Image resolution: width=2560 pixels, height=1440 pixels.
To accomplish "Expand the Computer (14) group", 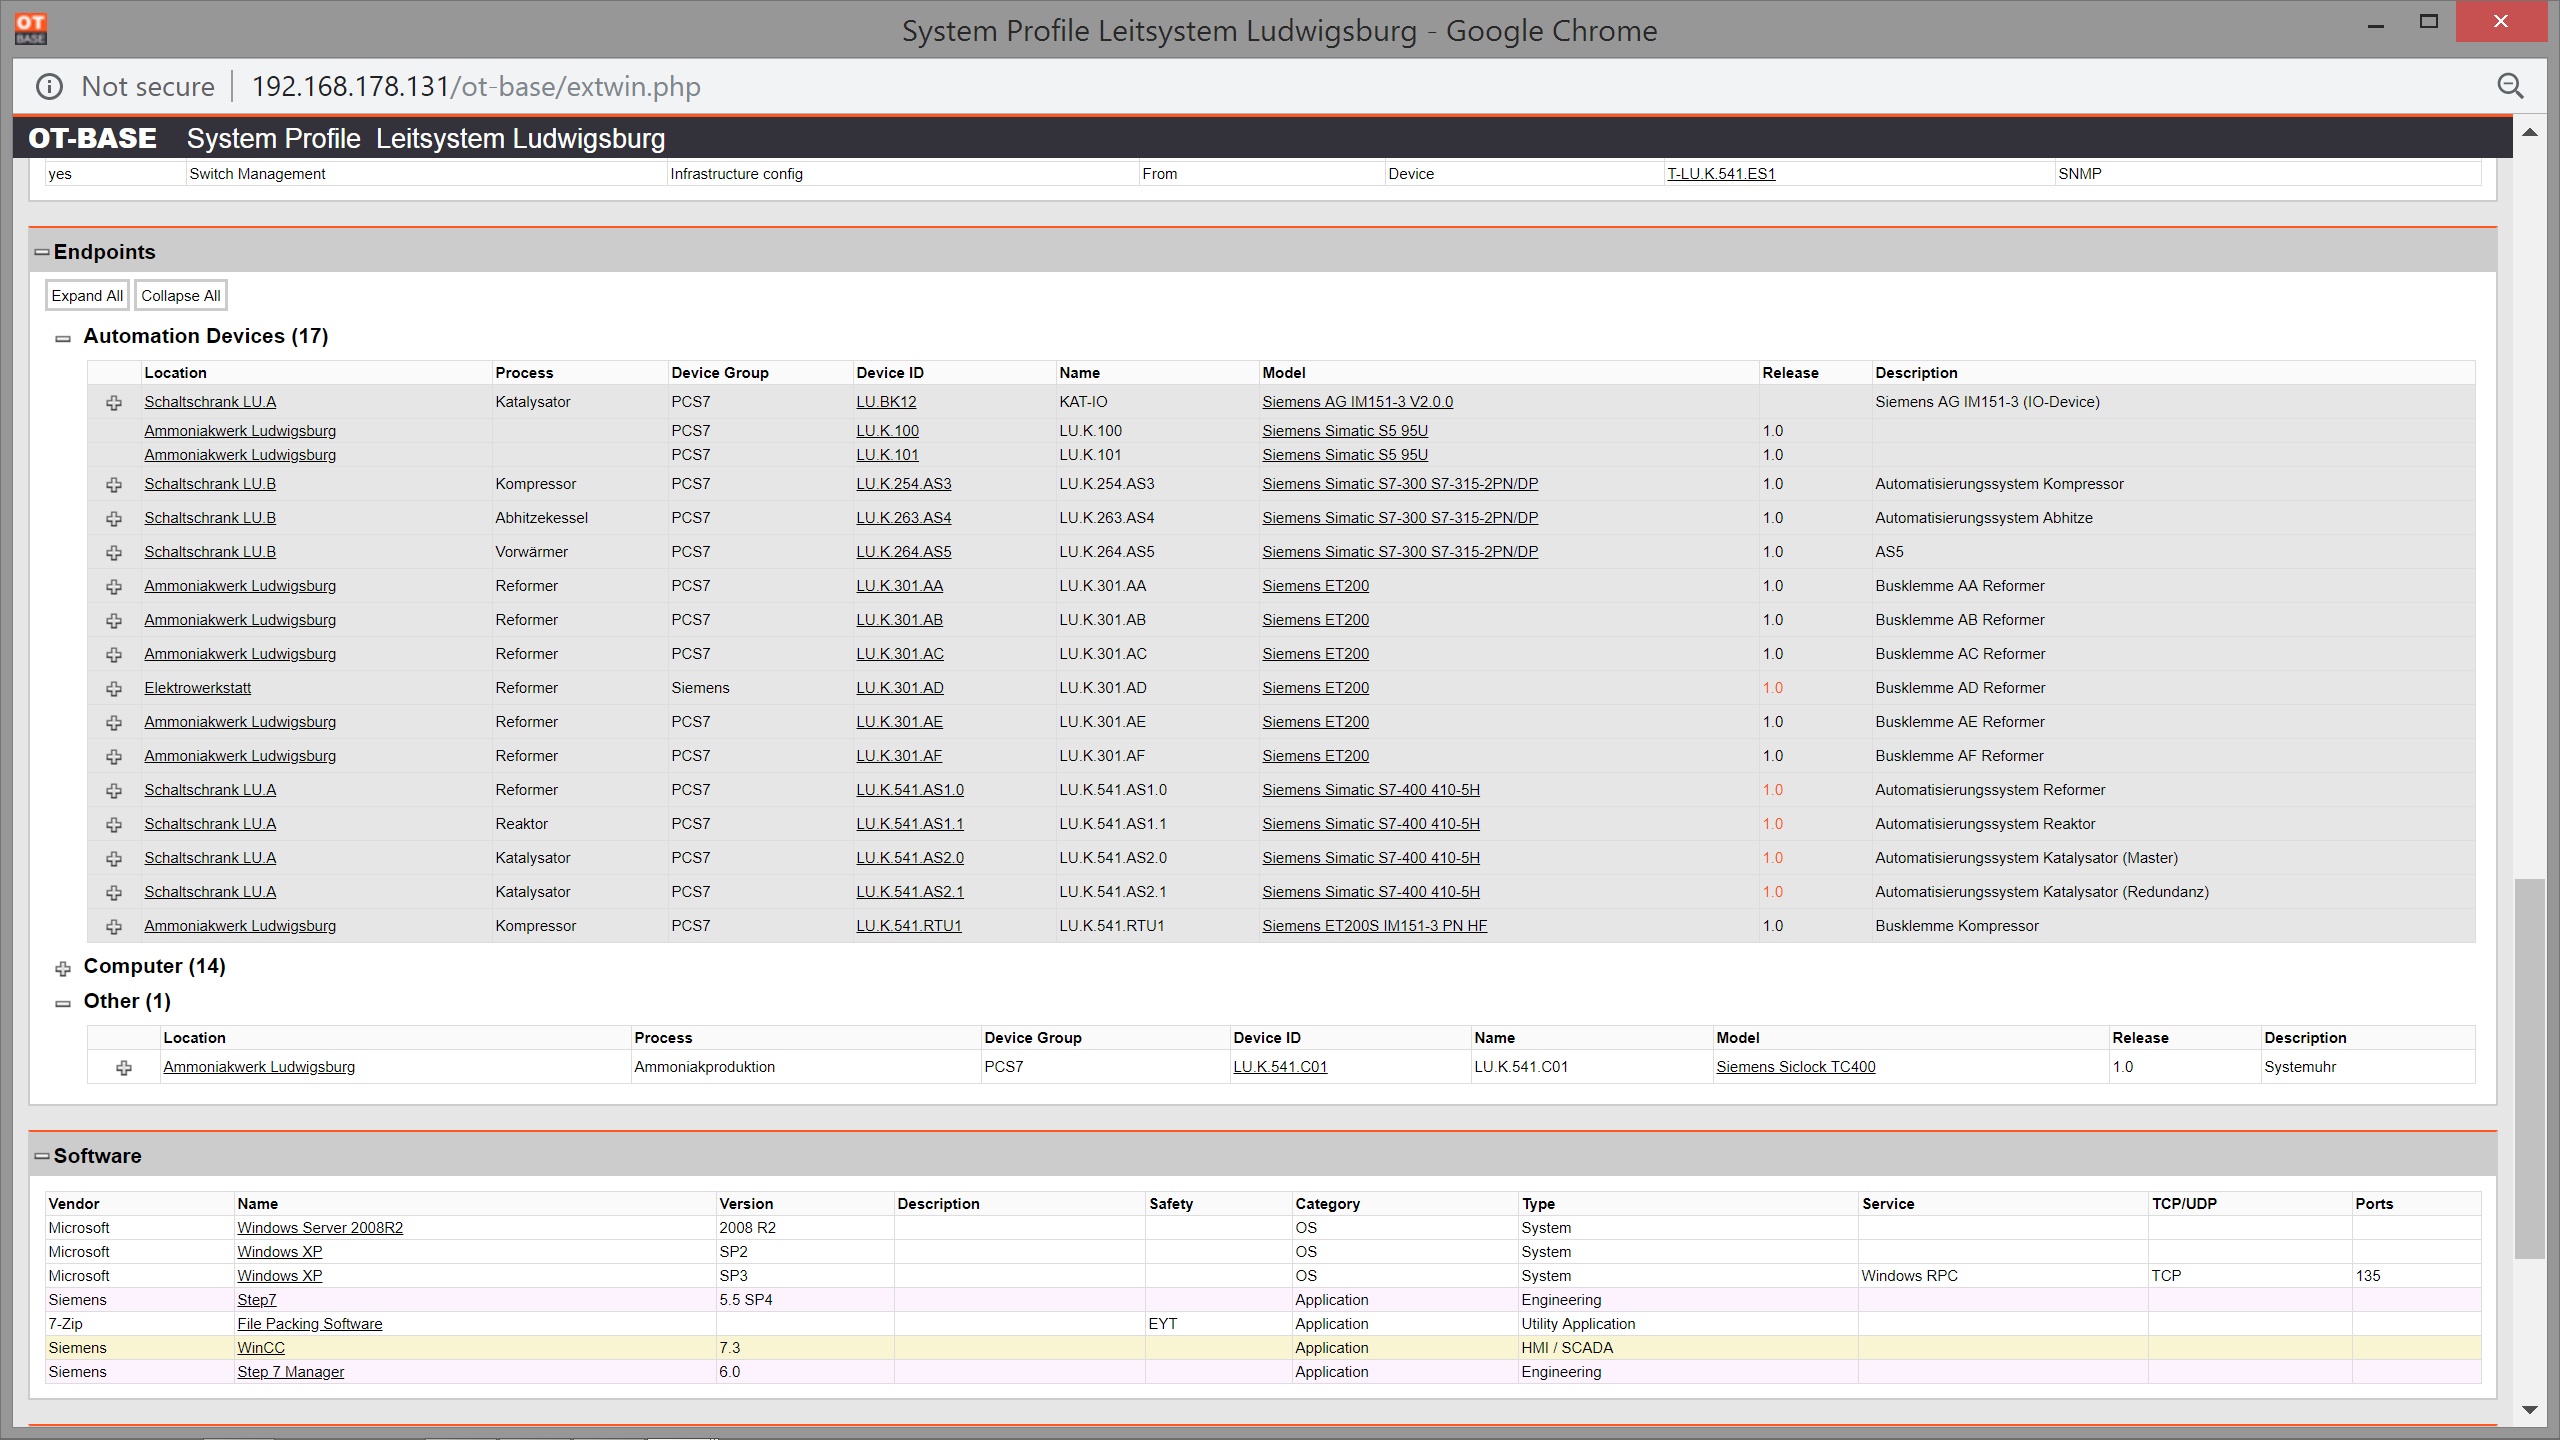I will coord(63,968).
